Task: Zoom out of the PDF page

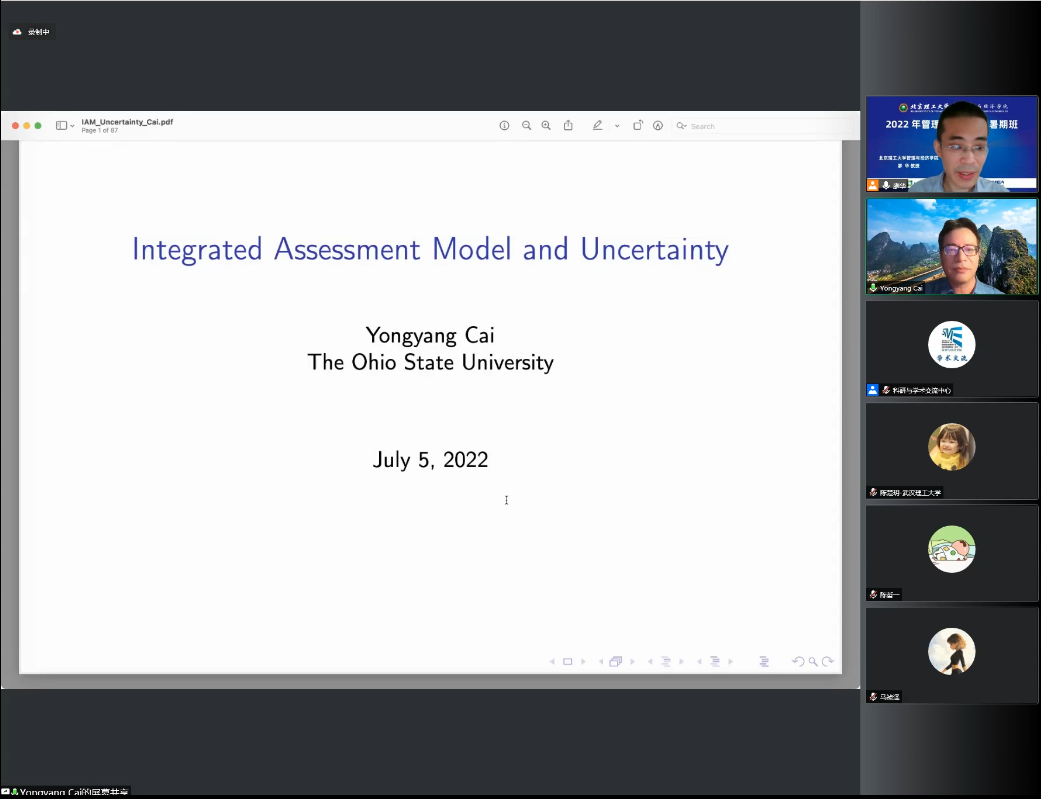Action: [526, 126]
